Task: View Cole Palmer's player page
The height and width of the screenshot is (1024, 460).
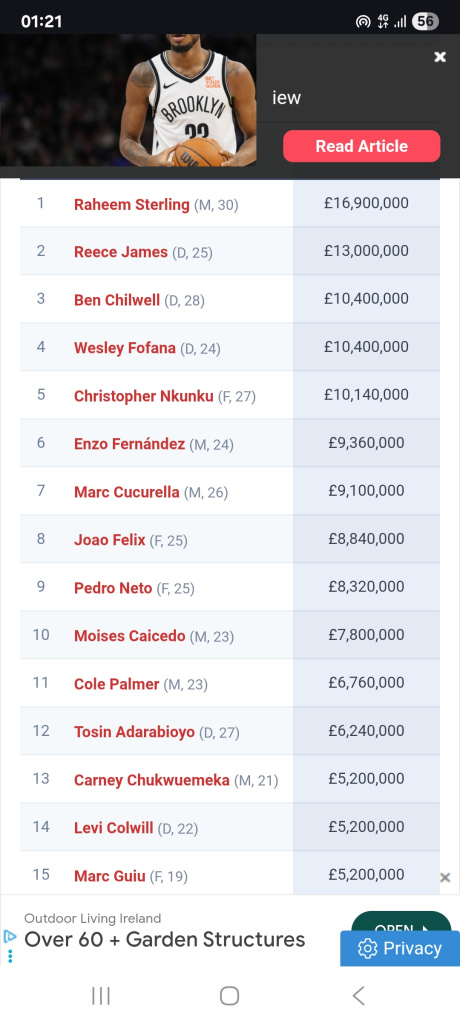Action: [x=116, y=684]
